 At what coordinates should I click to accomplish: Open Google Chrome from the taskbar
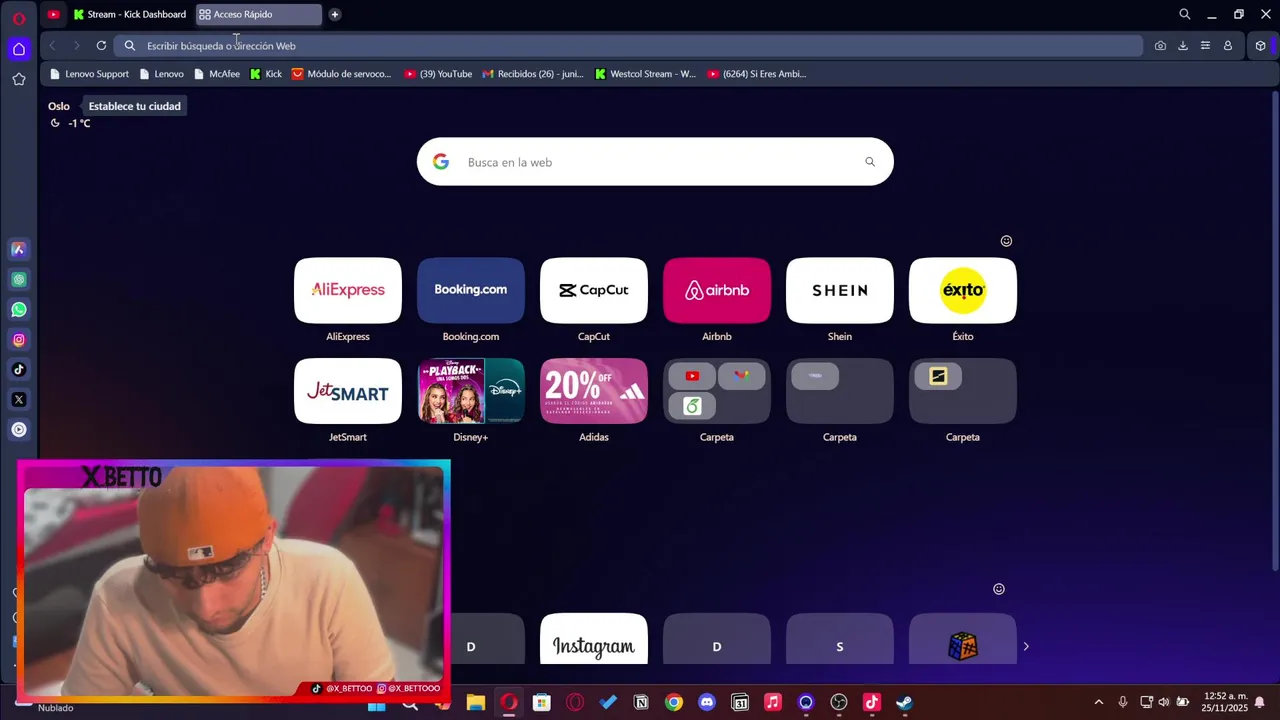pos(674,703)
